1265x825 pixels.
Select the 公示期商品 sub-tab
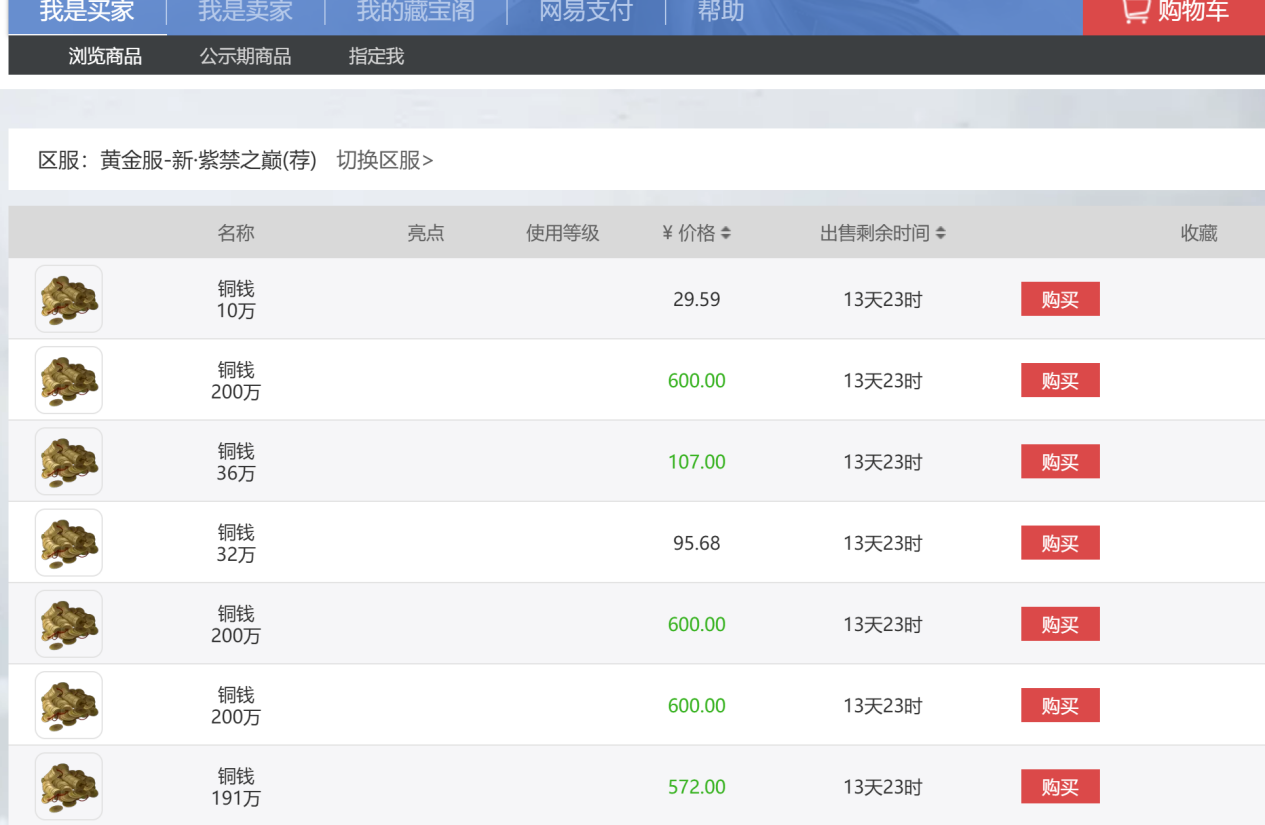pos(245,57)
